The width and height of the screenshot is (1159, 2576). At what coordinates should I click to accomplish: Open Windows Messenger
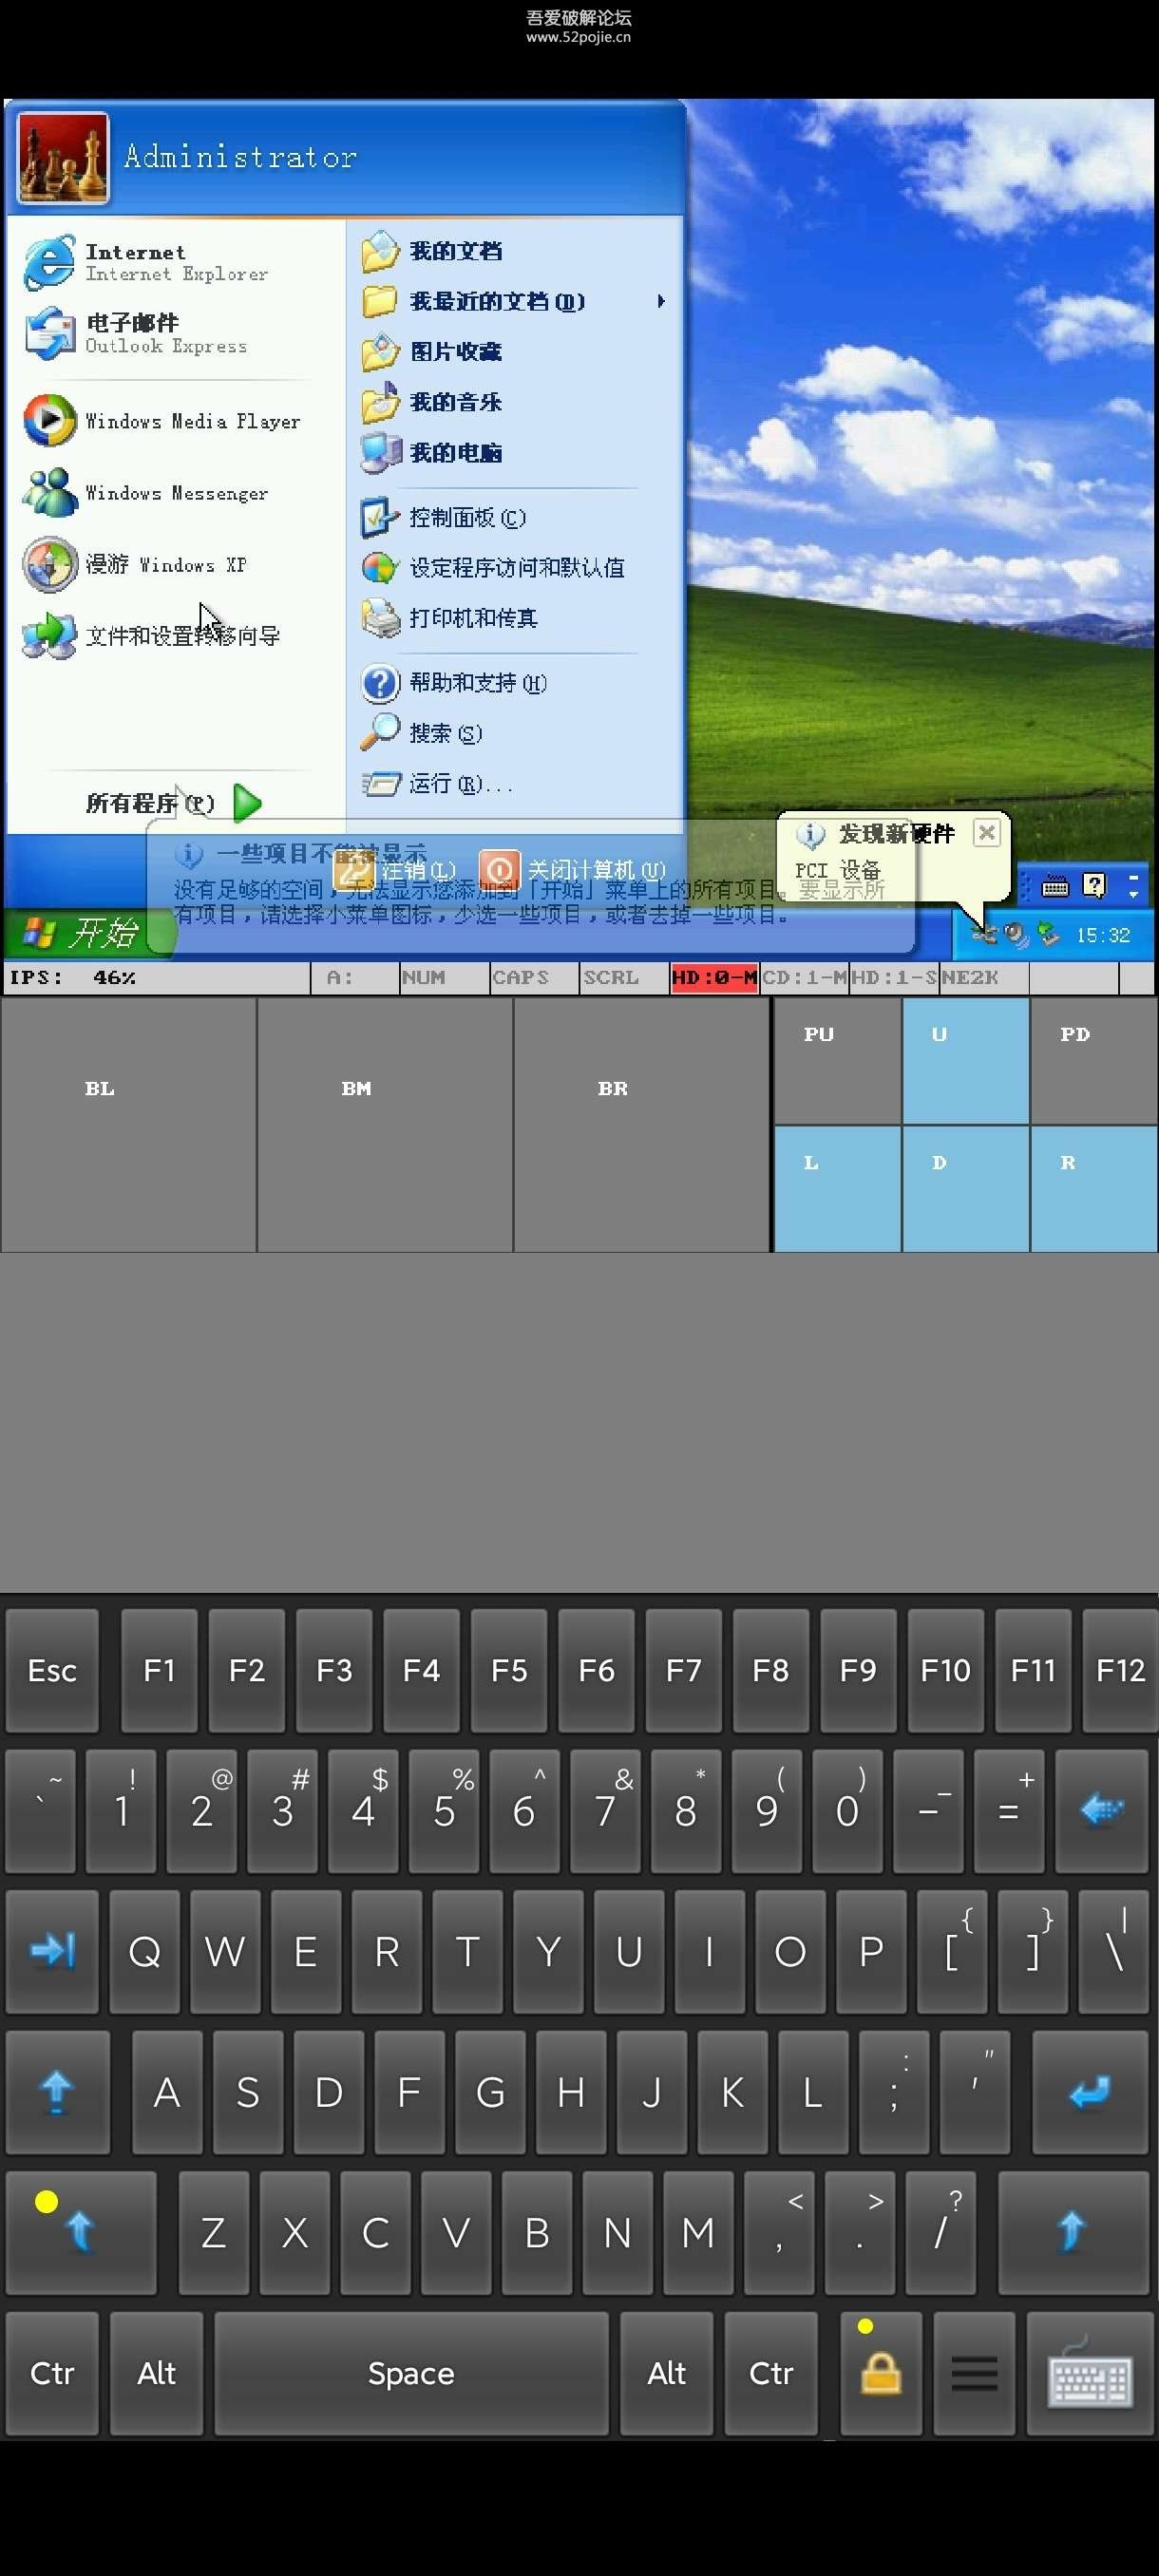[150, 493]
